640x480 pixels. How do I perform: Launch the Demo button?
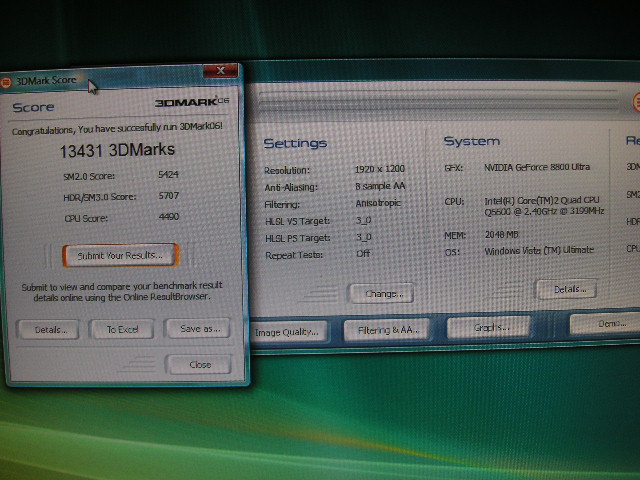[606, 324]
